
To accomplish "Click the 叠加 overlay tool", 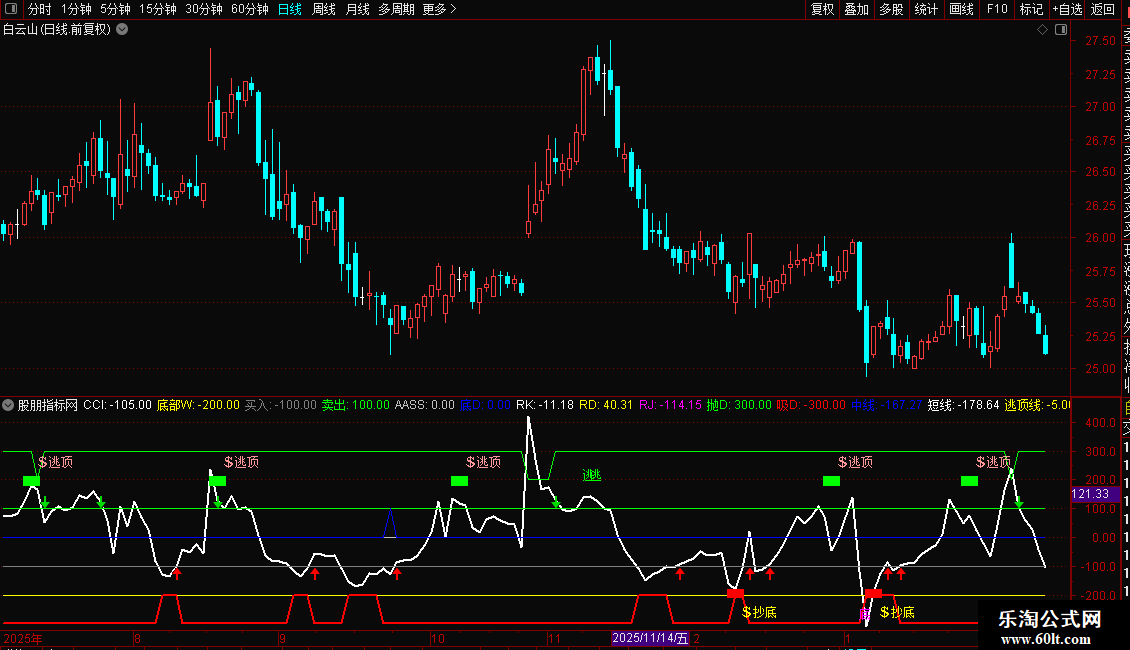I will click(x=856, y=9).
